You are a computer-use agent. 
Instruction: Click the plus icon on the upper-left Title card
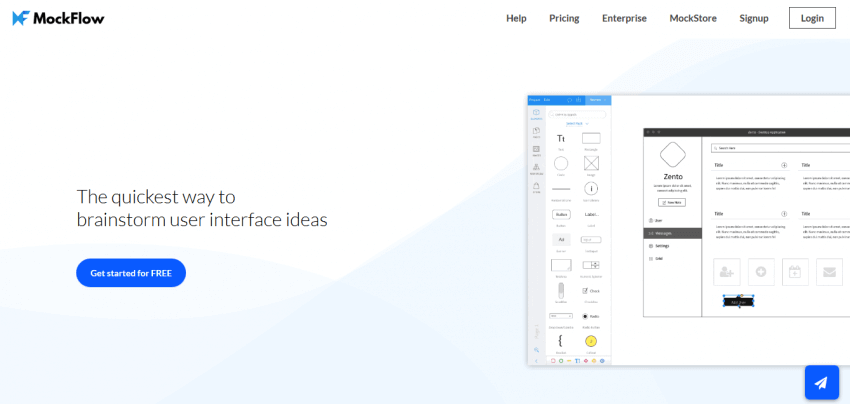(x=784, y=165)
